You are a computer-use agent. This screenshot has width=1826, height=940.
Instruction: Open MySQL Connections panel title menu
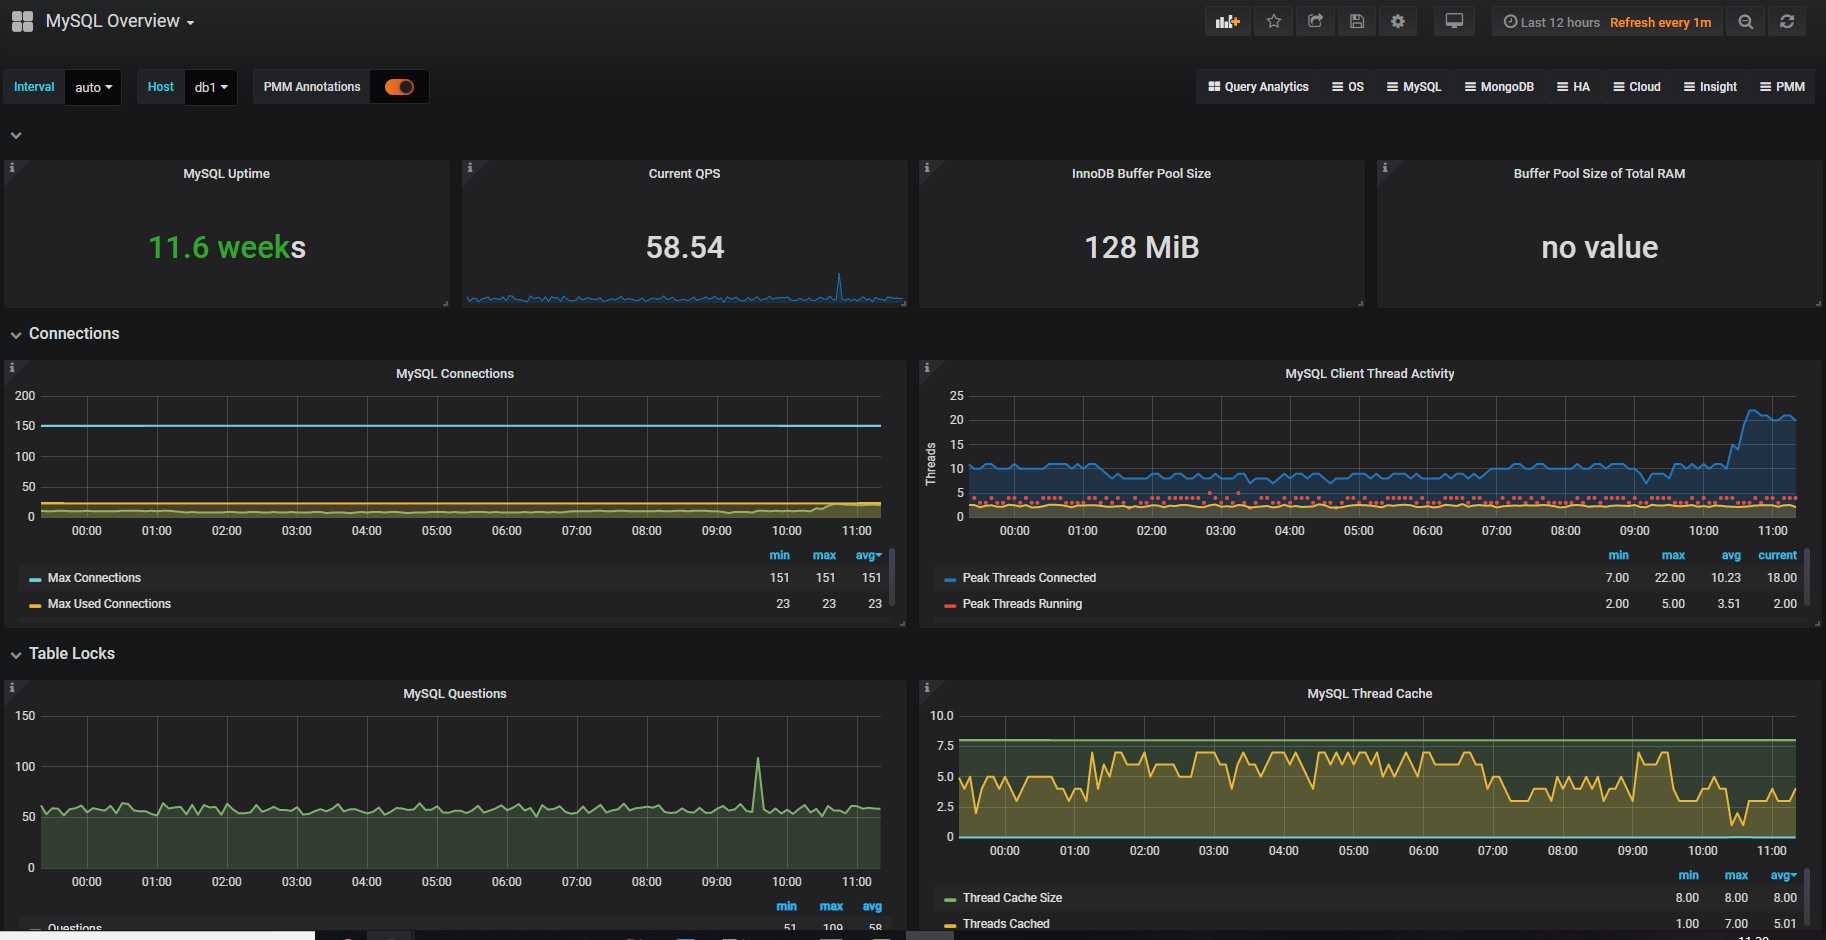click(455, 374)
